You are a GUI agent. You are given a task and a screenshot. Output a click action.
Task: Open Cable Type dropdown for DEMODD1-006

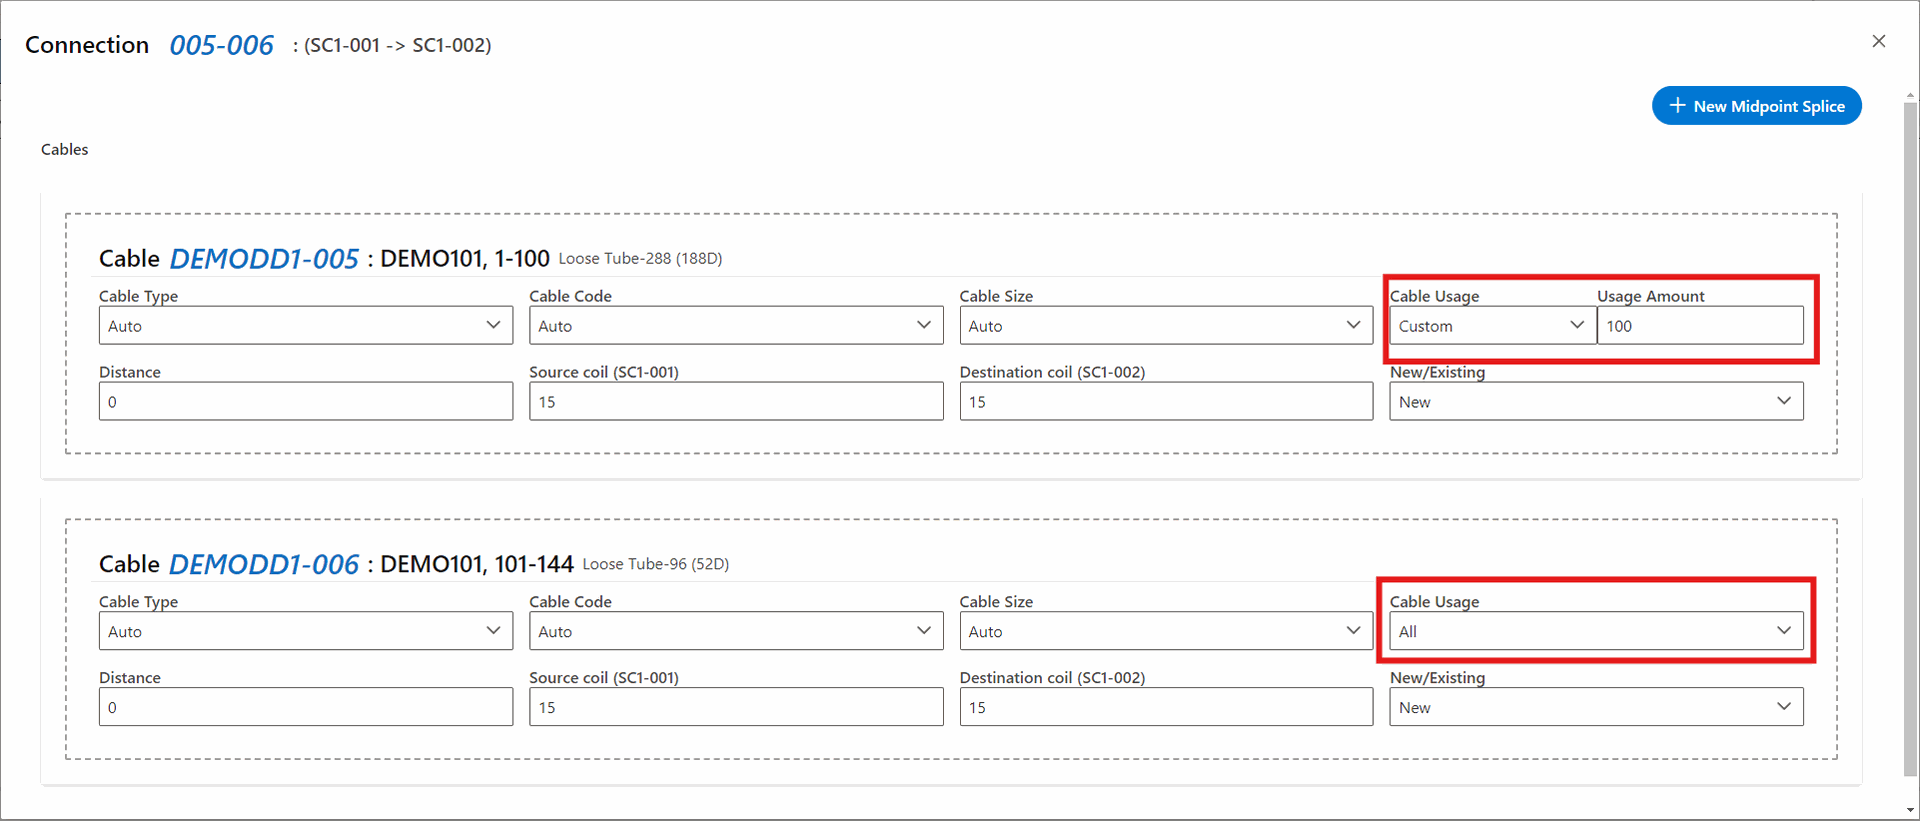[x=306, y=631]
